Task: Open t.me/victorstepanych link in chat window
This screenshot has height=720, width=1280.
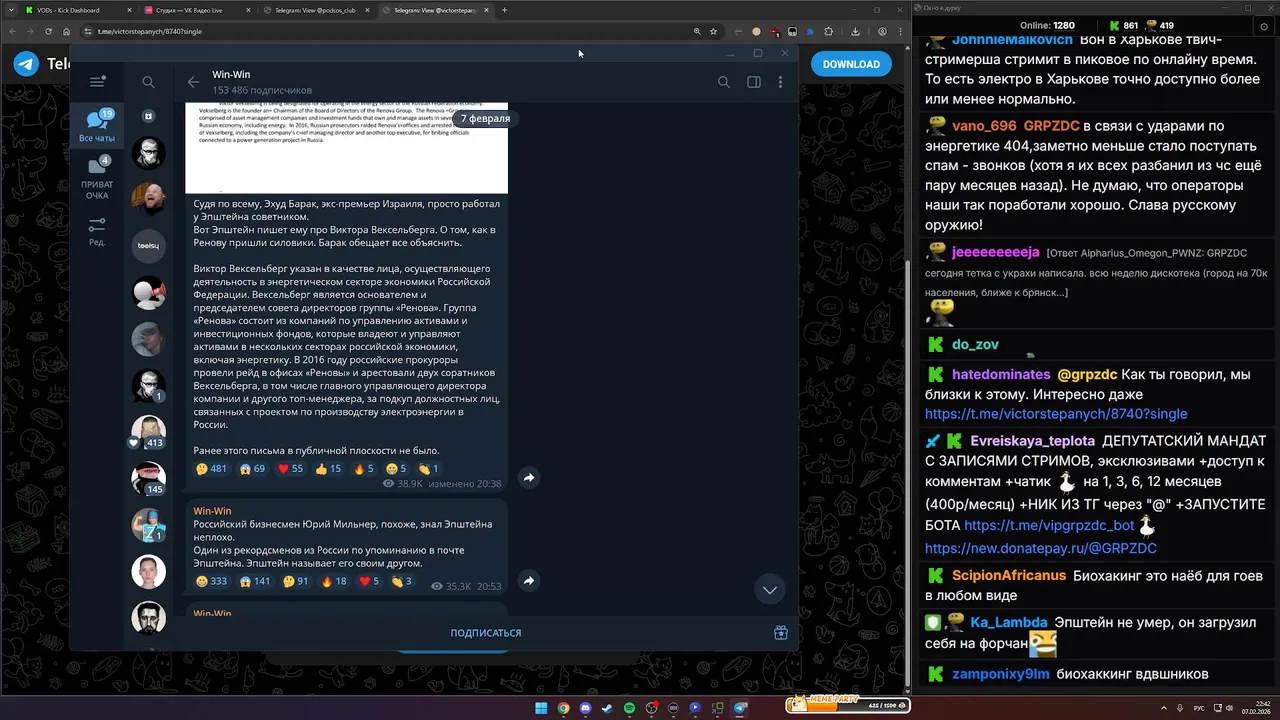Action: pyautogui.click(x=1056, y=414)
